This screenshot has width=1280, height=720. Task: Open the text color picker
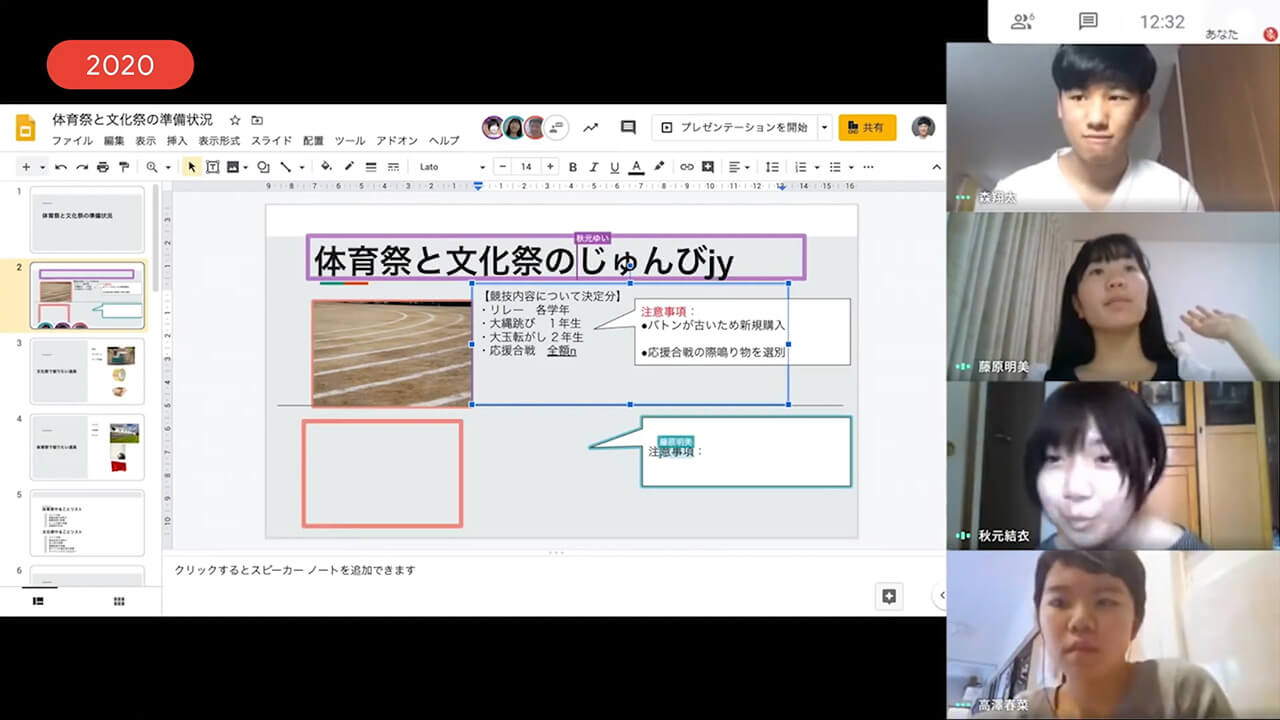click(637, 167)
